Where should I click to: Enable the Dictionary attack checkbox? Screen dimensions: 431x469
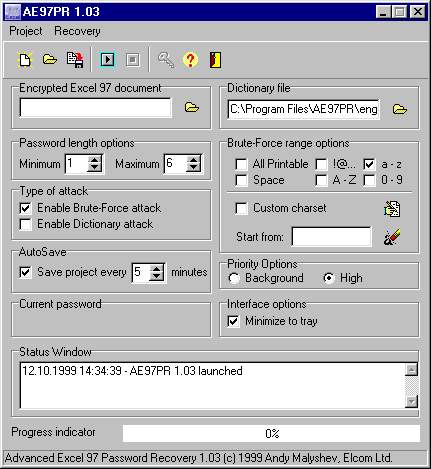pos(25,224)
